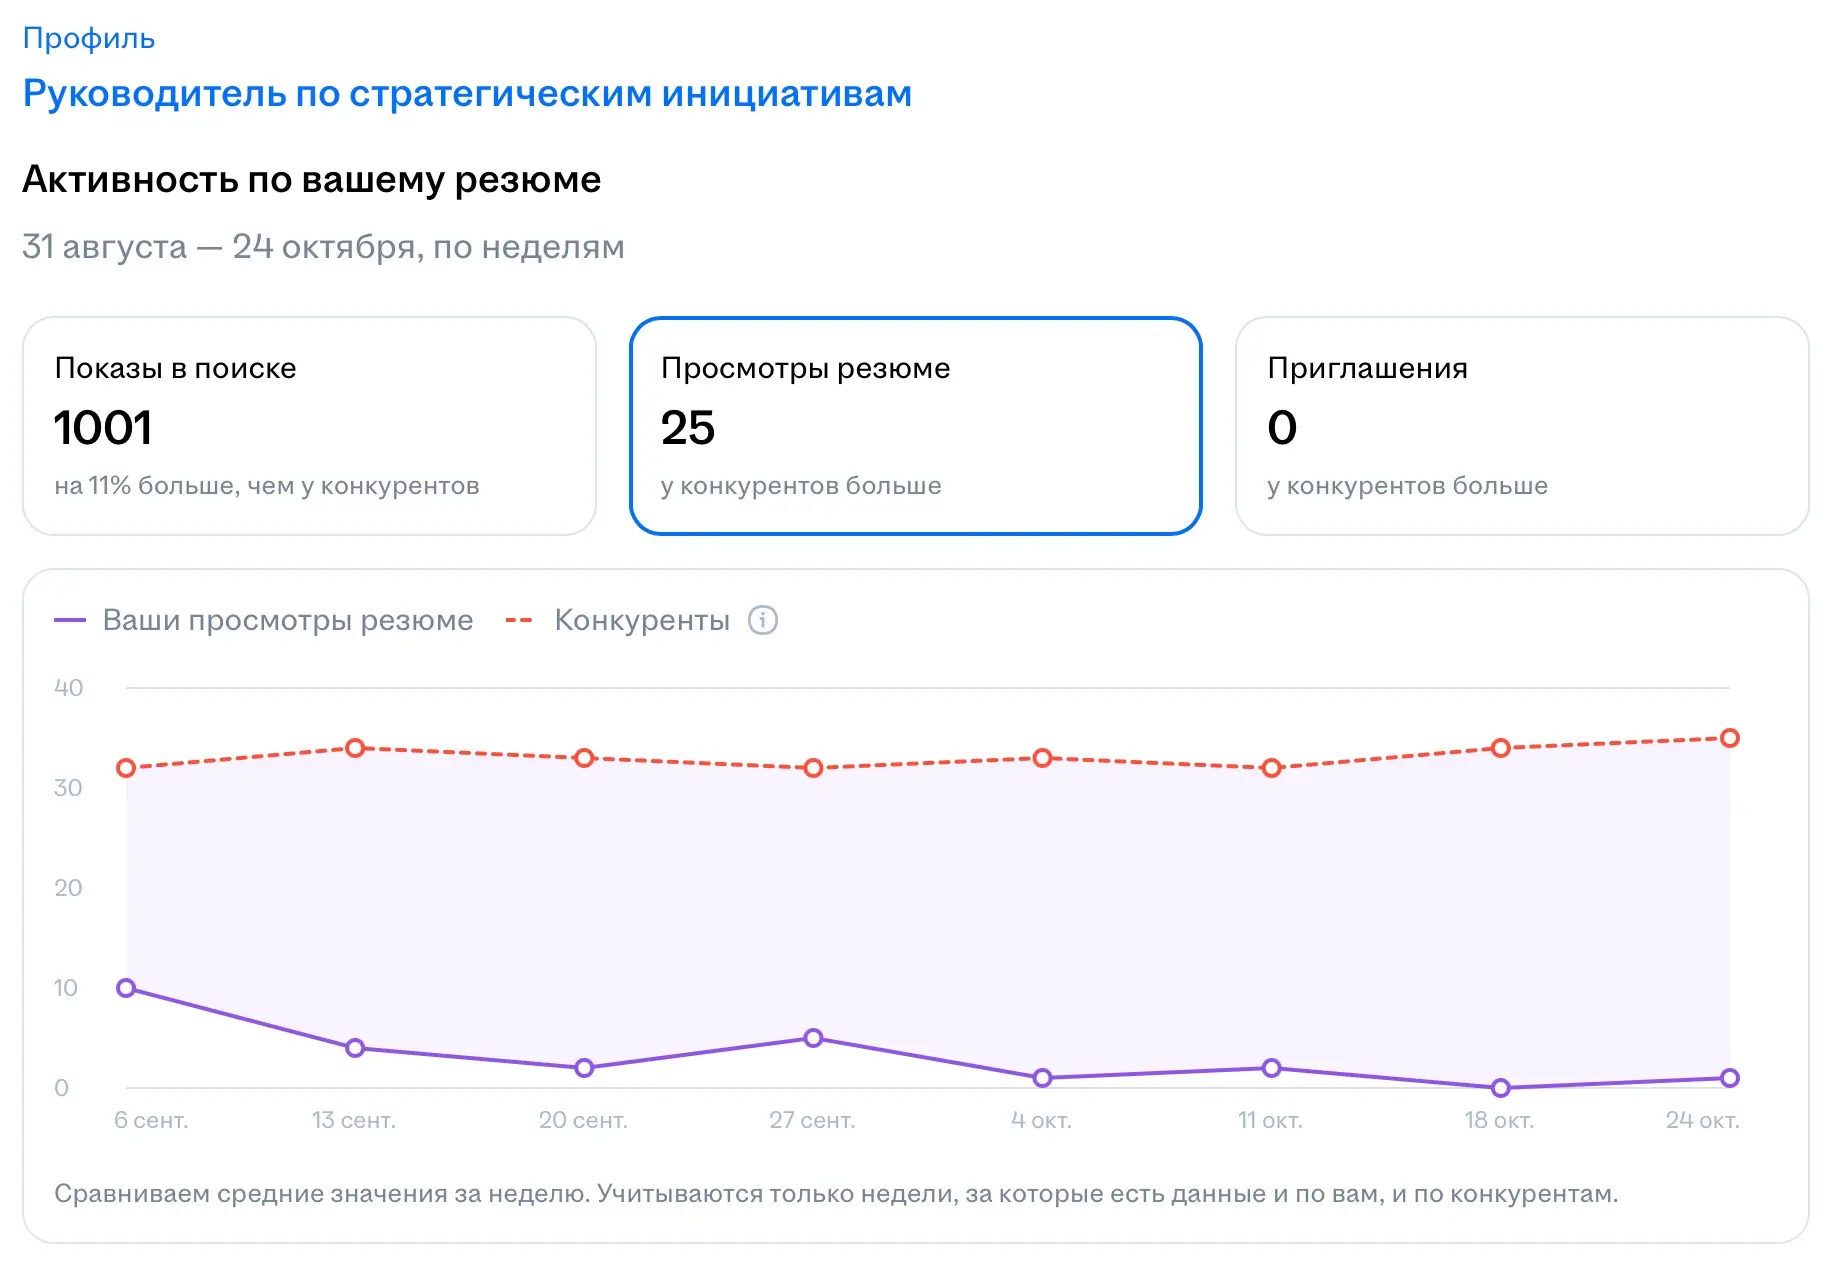The image size is (1832, 1268).
Task: Click the purple data point for 24 окт.
Action: [1730, 1078]
